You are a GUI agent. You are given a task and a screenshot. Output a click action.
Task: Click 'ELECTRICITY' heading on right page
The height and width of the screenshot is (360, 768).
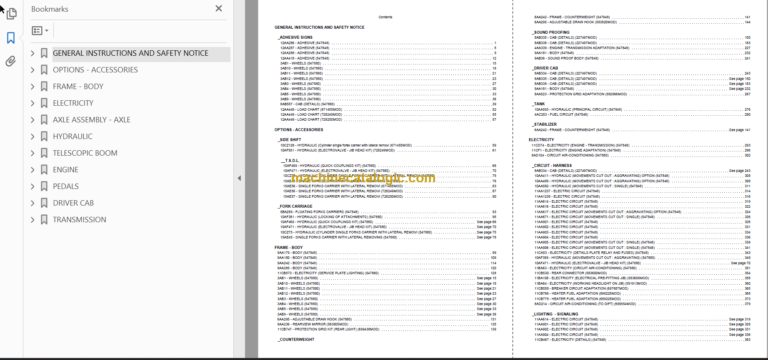[541, 140]
